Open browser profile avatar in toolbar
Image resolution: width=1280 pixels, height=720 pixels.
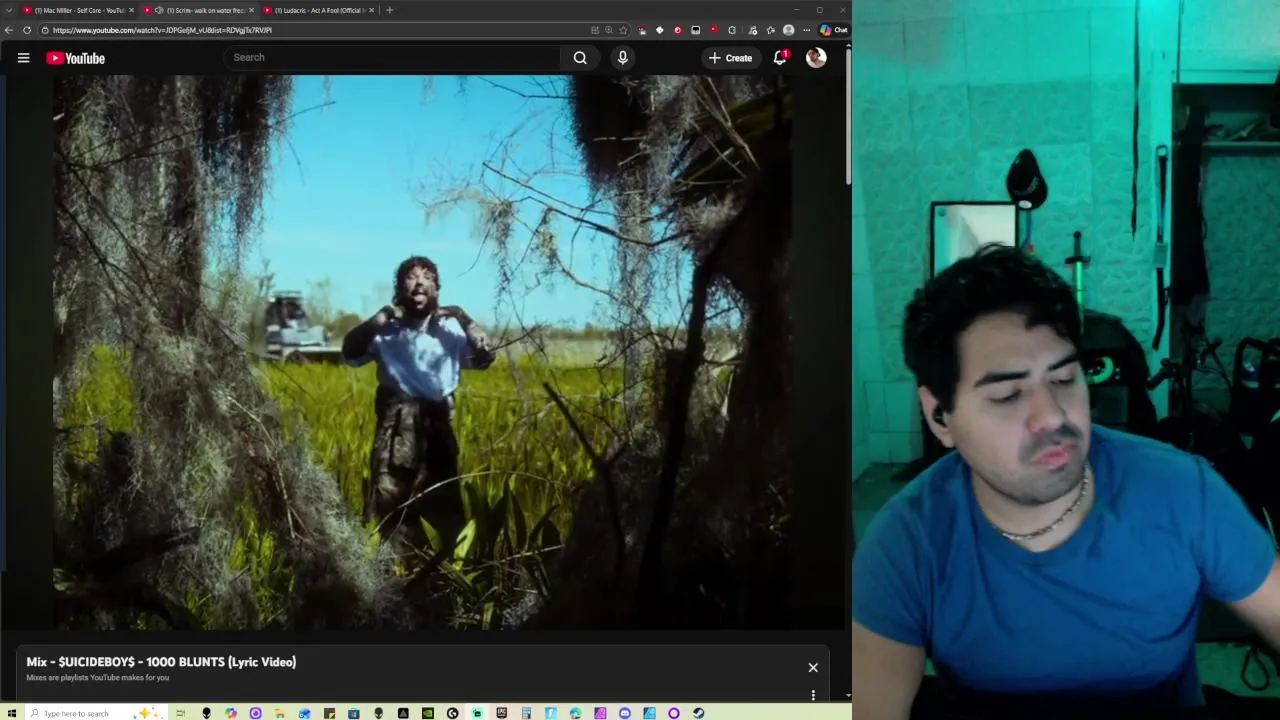788,30
